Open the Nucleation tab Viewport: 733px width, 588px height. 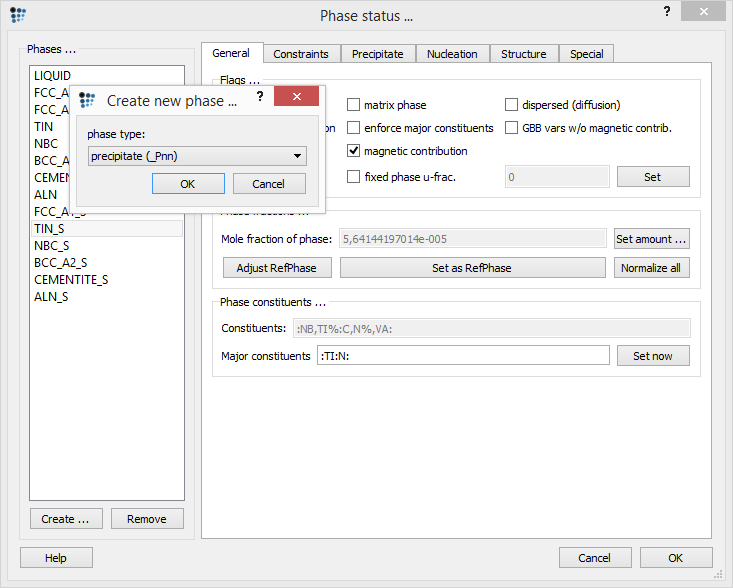pos(452,54)
